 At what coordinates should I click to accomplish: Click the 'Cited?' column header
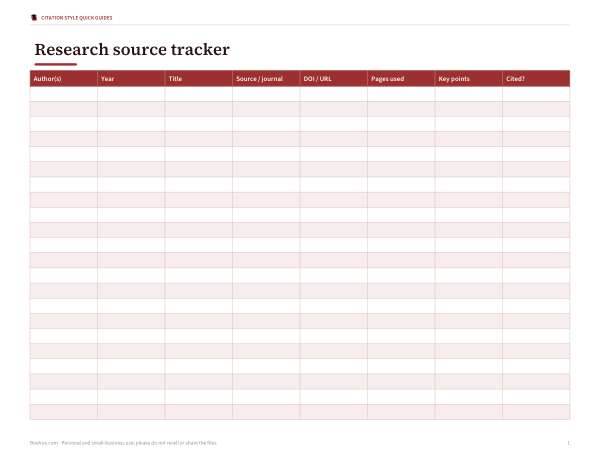[536, 78]
